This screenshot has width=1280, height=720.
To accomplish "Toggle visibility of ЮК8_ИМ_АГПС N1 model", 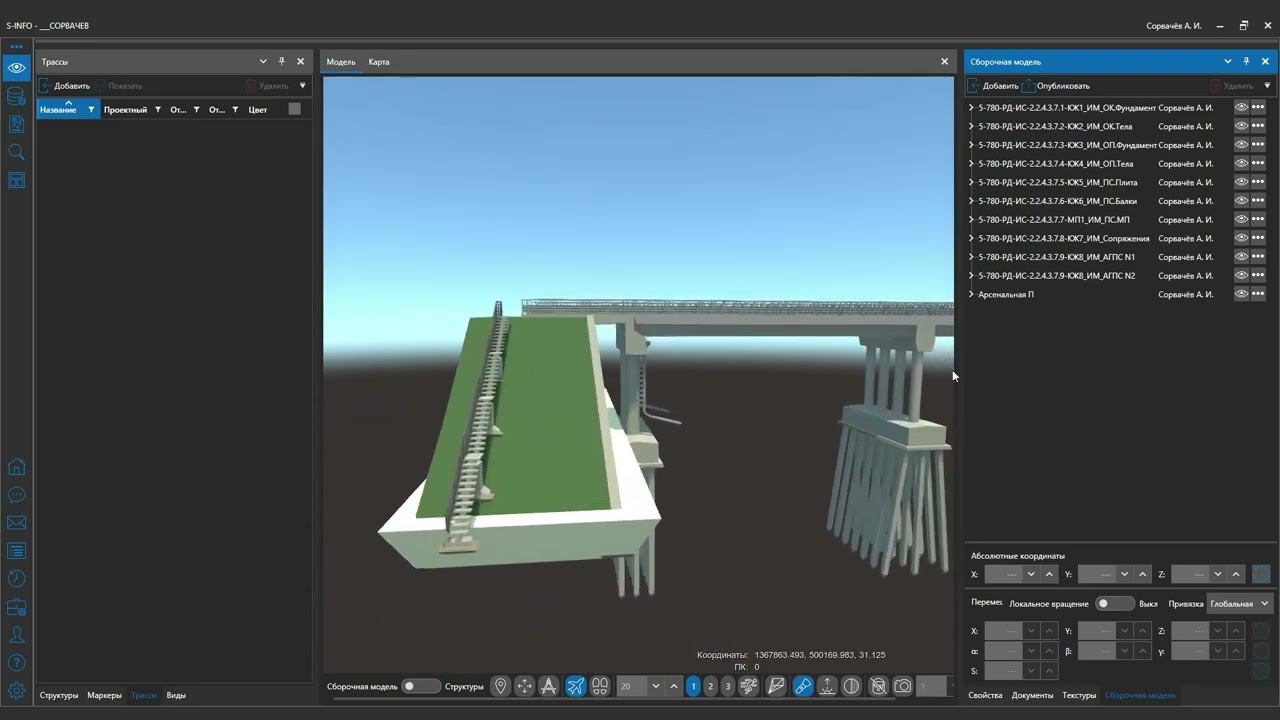I will click(1241, 257).
